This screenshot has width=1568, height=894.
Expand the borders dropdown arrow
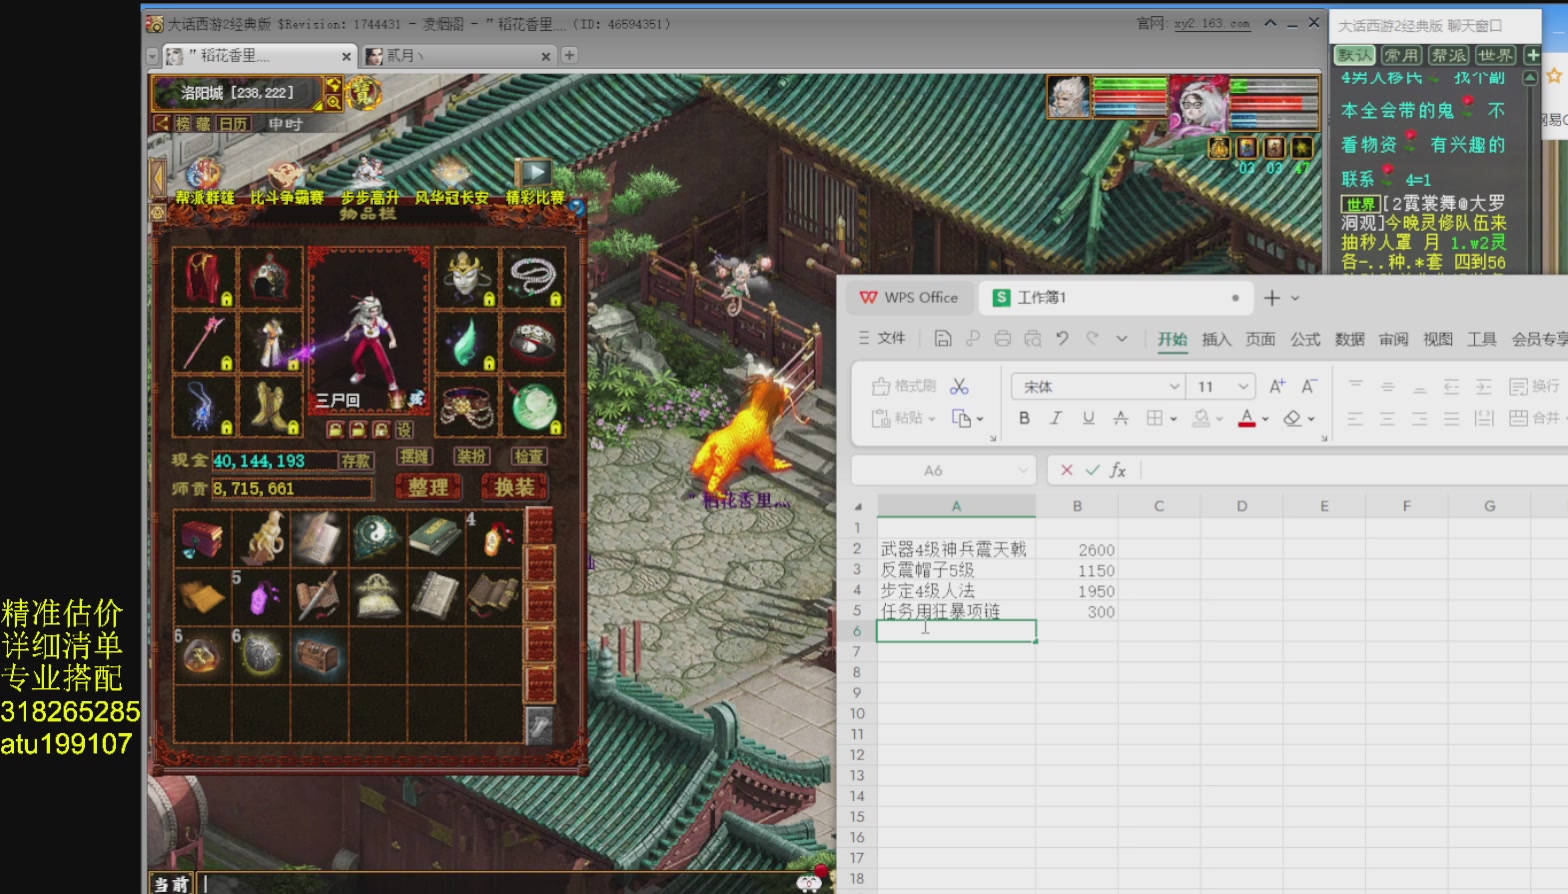(x=1173, y=419)
